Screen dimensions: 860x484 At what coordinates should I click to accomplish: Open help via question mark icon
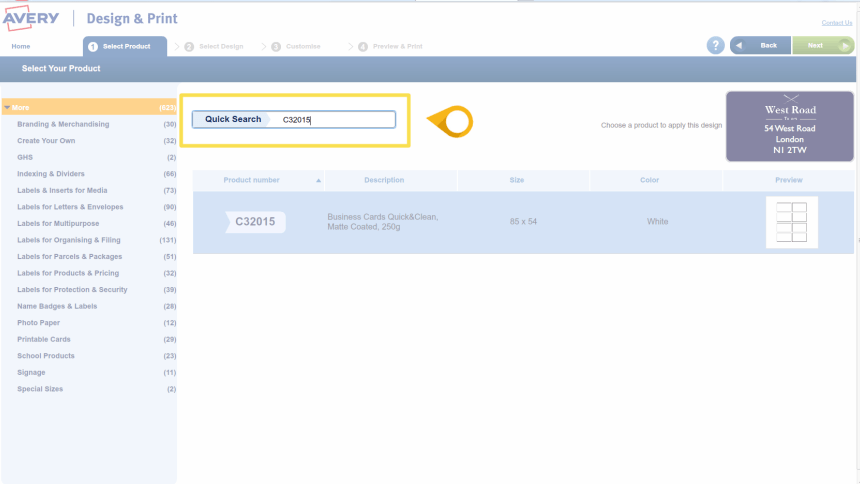pyautogui.click(x=716, y=46)
